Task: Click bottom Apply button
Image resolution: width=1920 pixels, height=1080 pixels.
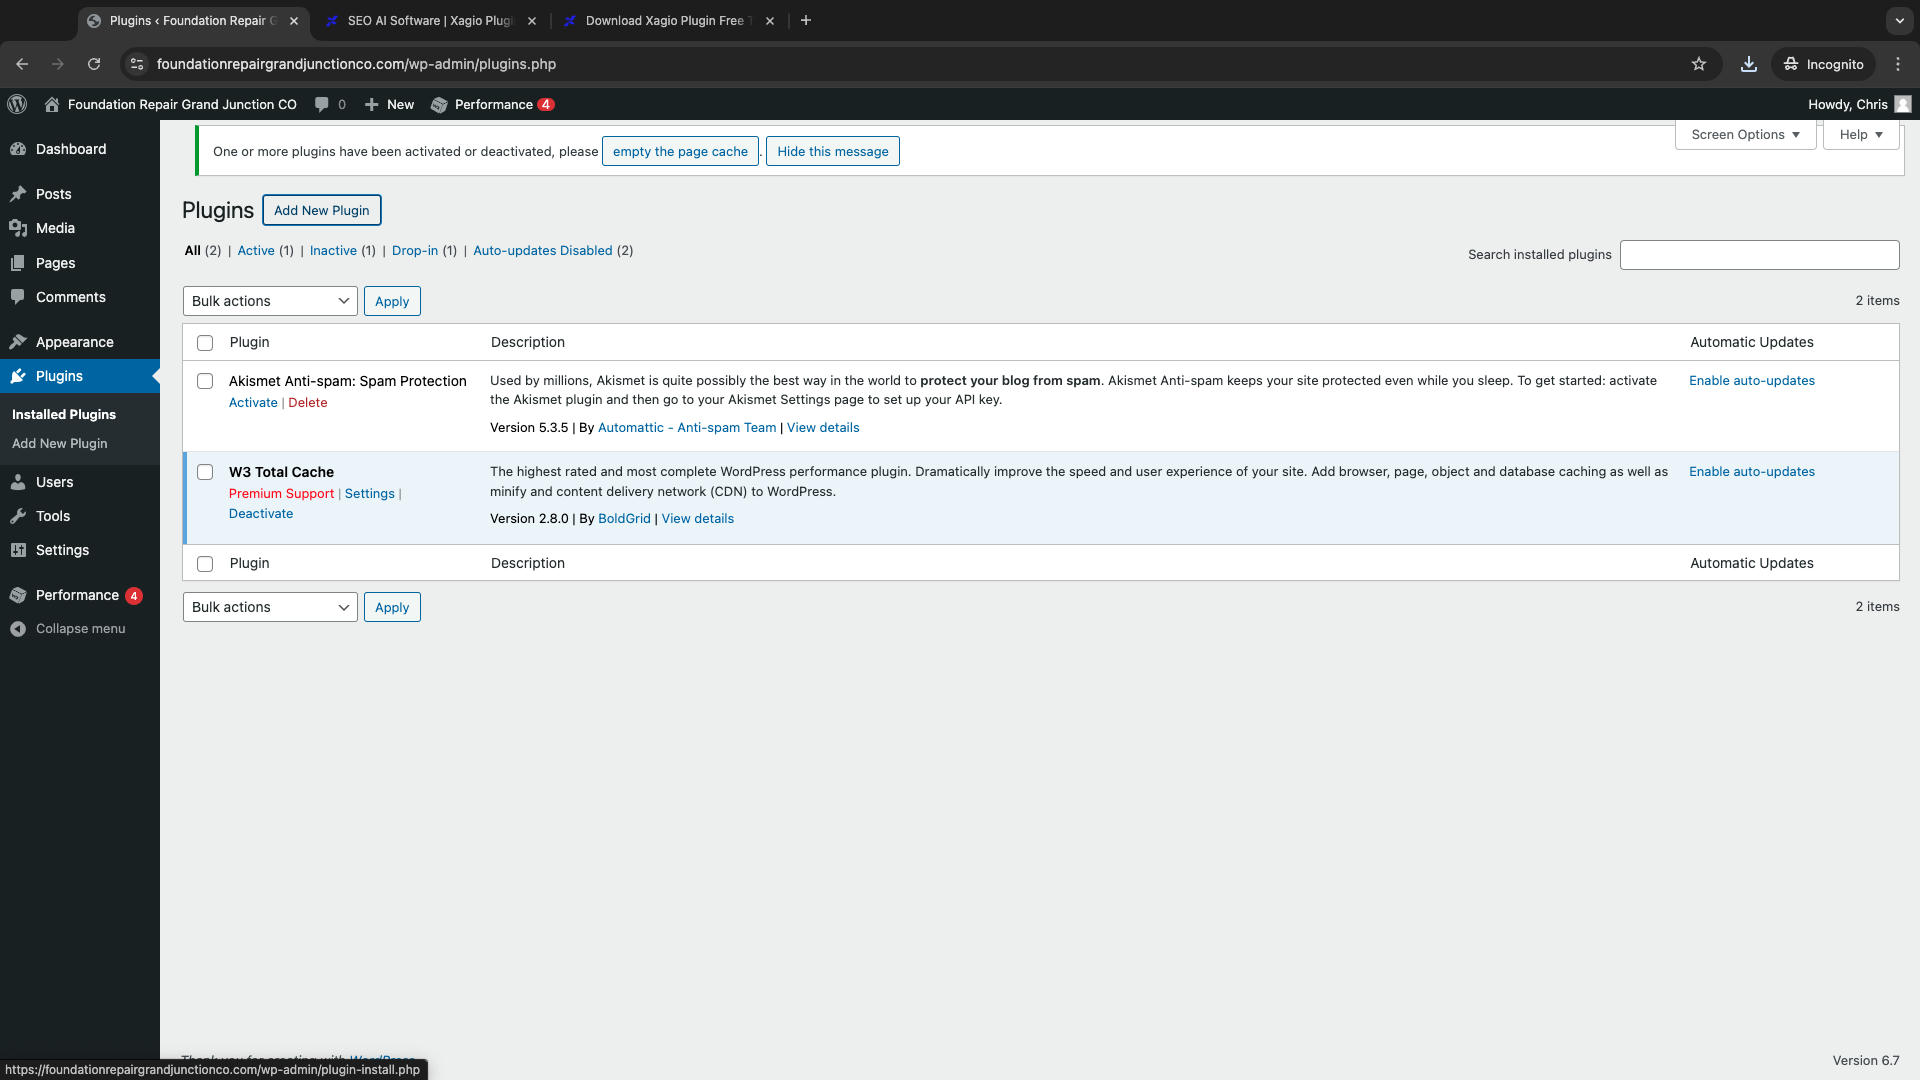Action: pos(392,607)
